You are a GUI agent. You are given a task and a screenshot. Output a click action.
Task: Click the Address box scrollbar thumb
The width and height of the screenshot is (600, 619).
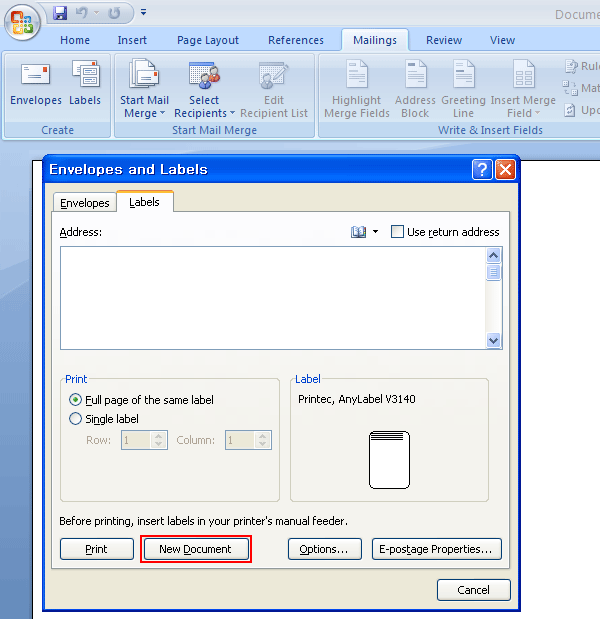(x=493, y=272)
